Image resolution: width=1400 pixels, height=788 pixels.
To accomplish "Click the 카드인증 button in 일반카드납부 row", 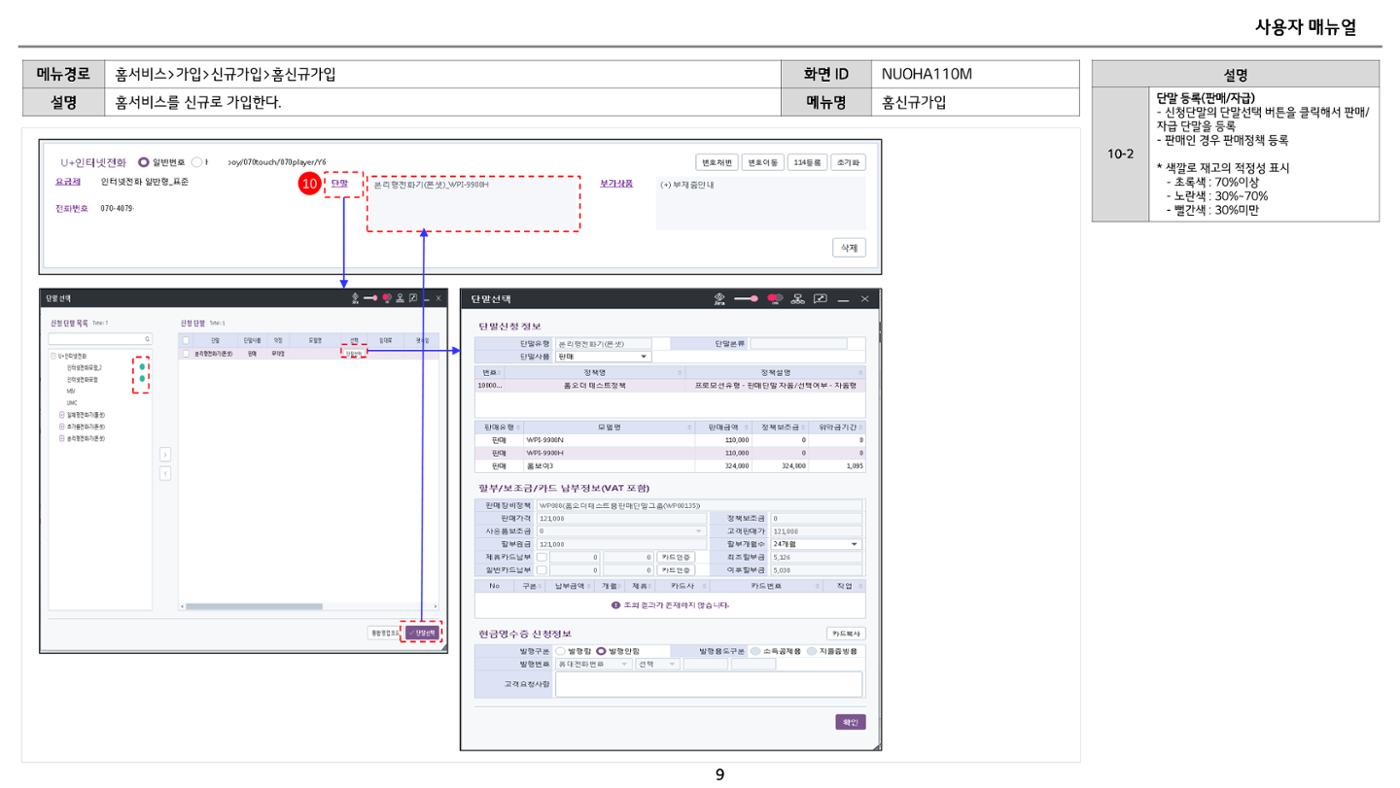I will click(675, 569).
